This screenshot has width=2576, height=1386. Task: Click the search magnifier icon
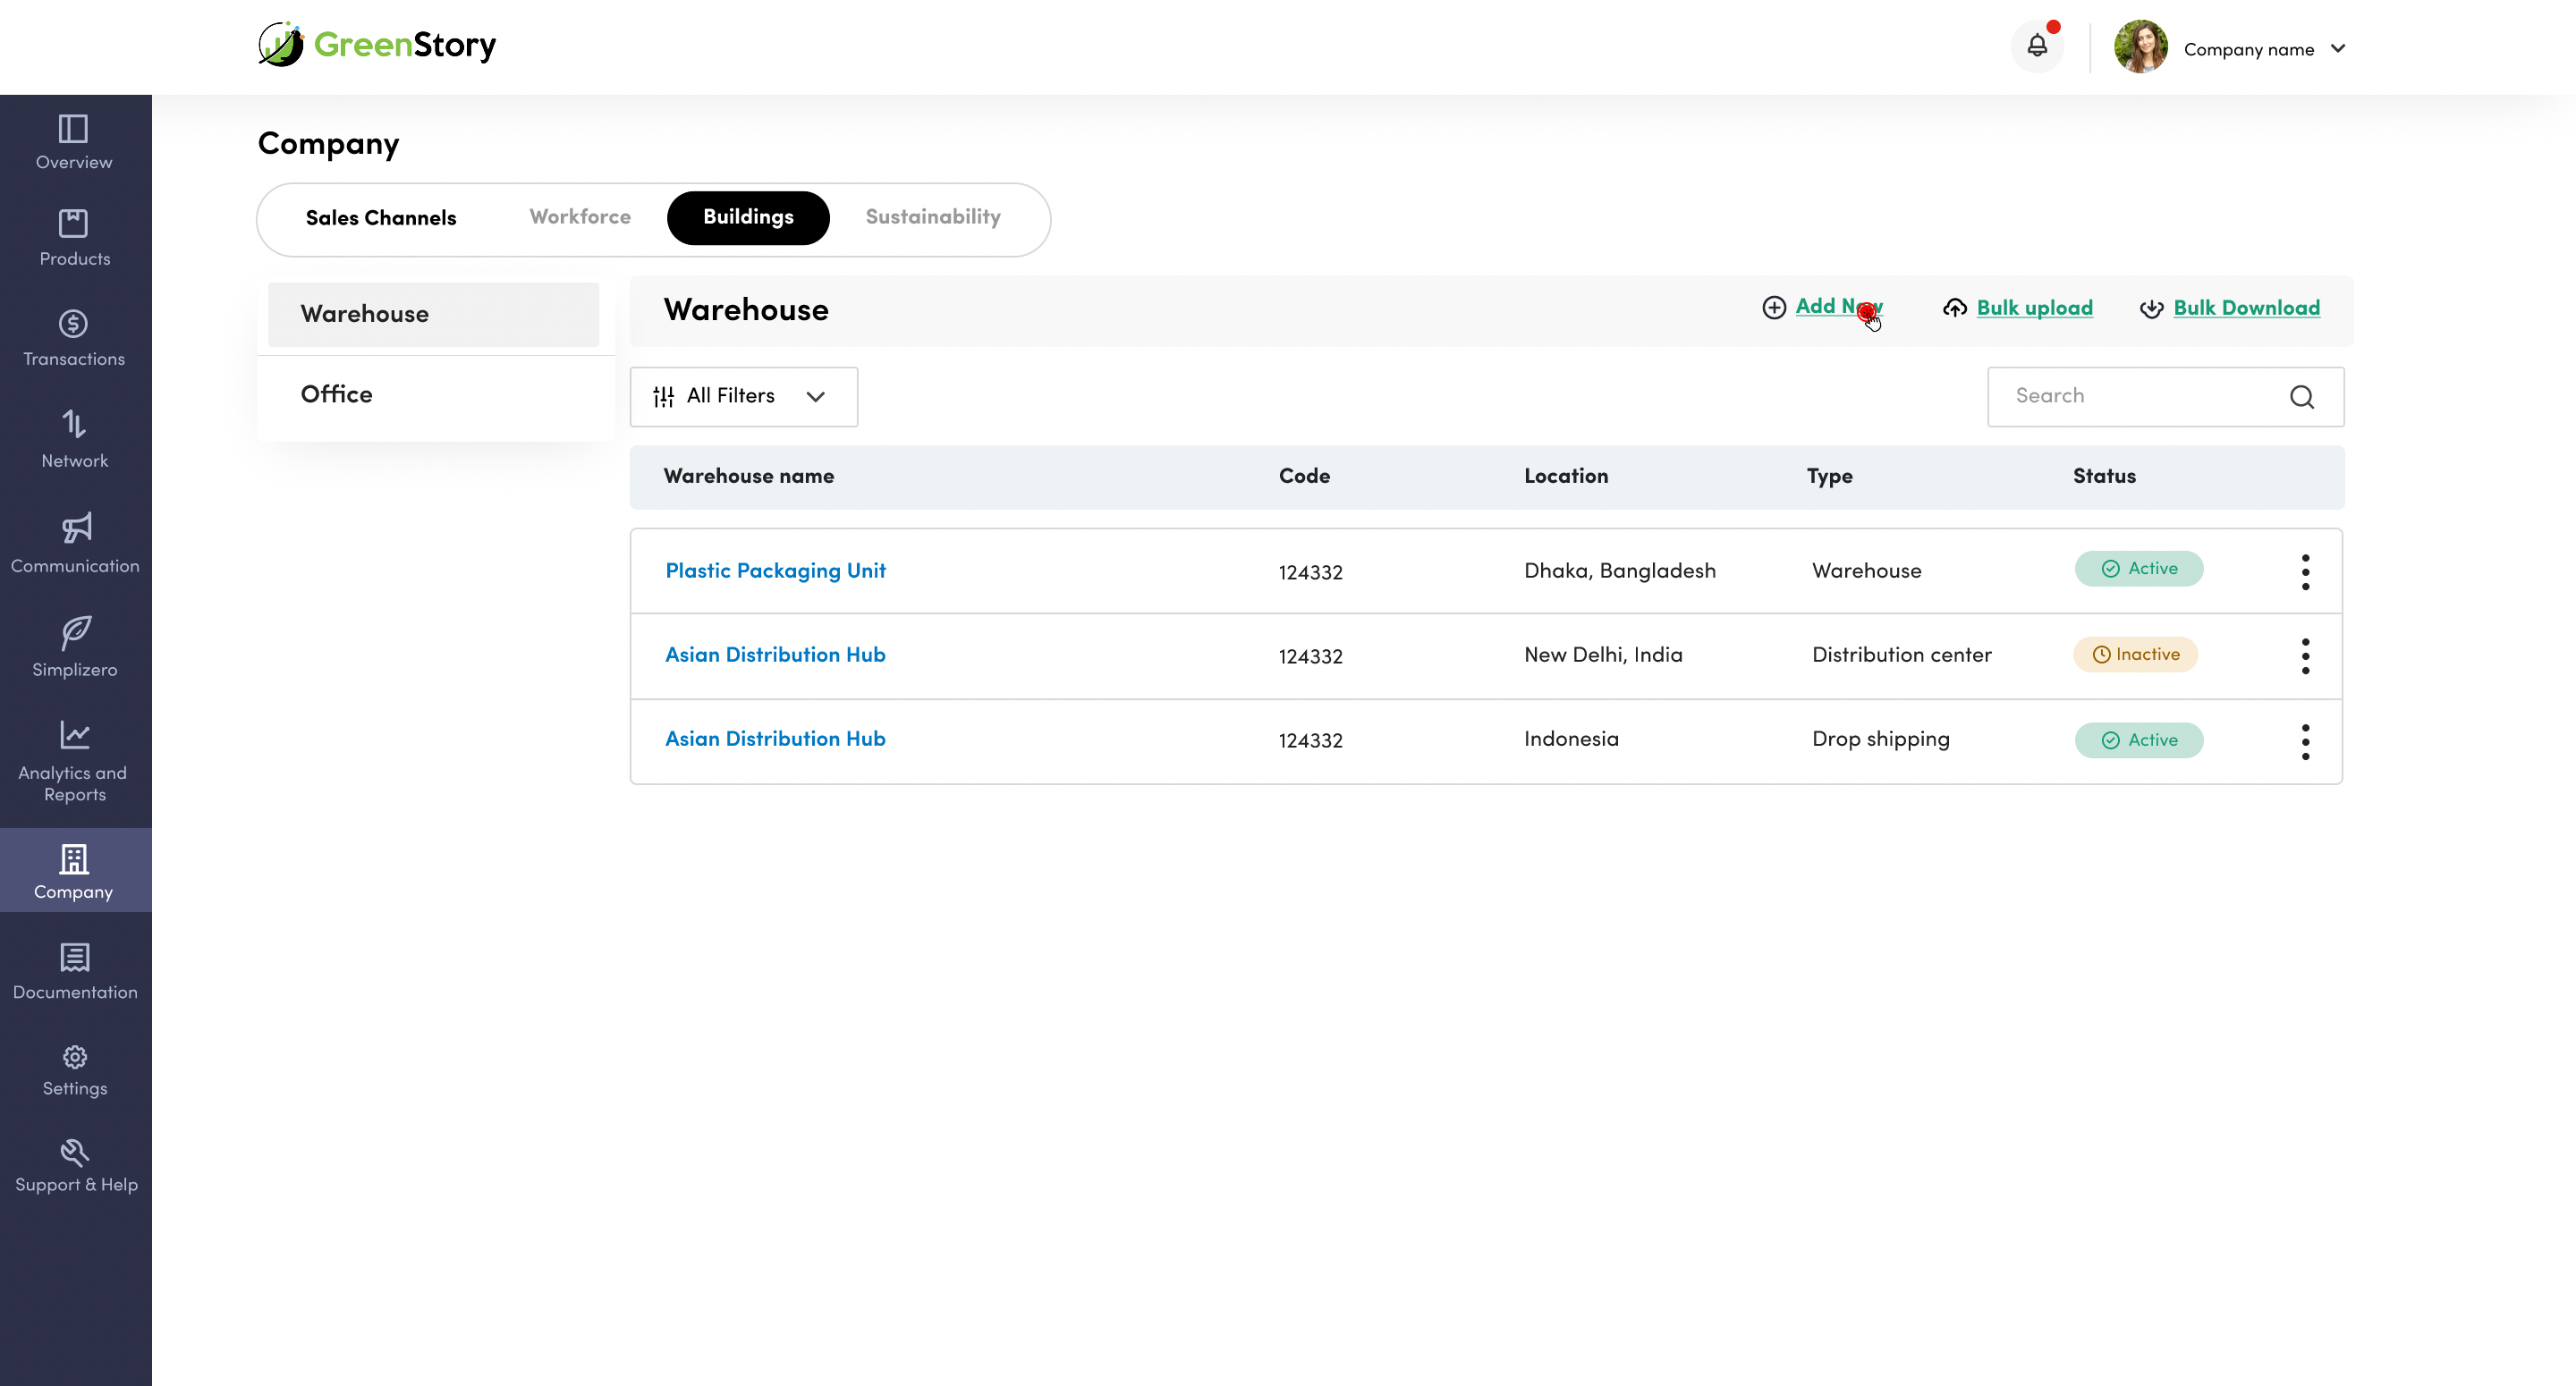point(2301,397)
